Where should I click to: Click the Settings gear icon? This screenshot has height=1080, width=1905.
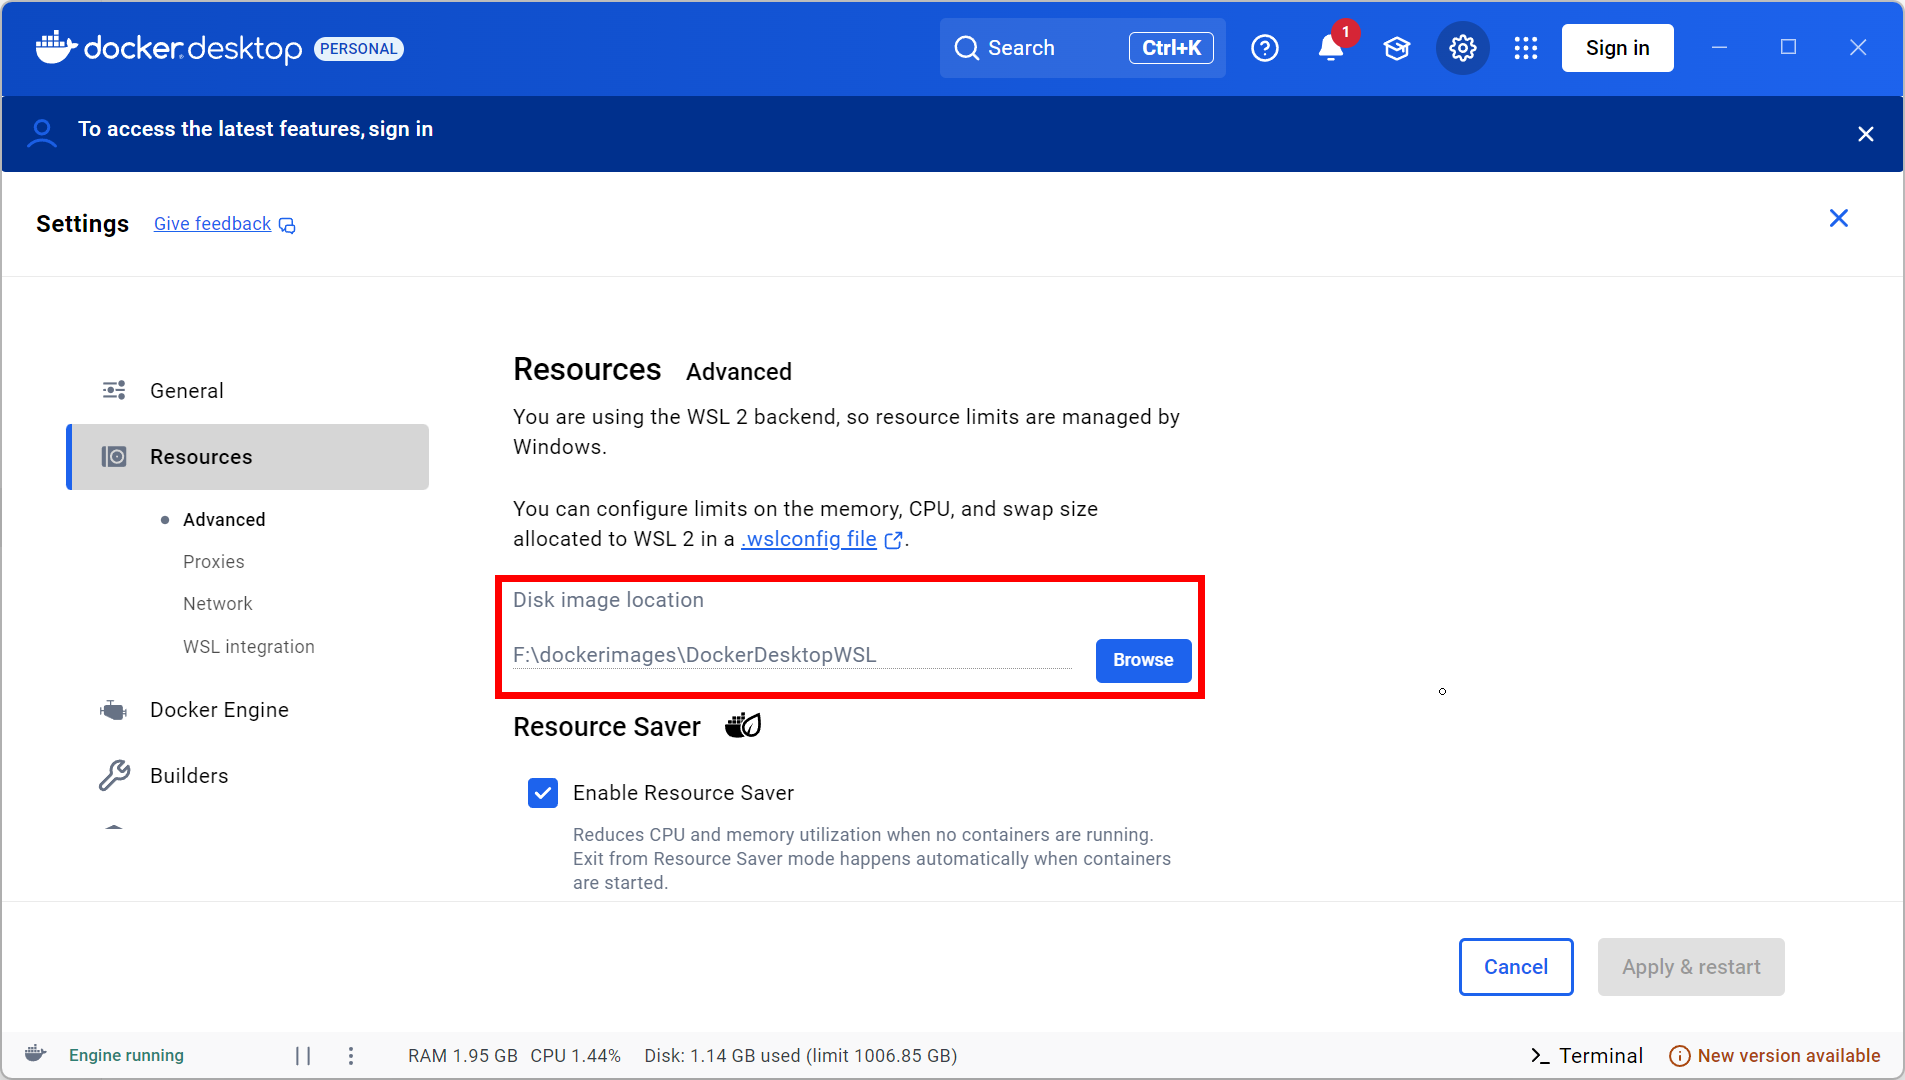tap(1463, 48)
